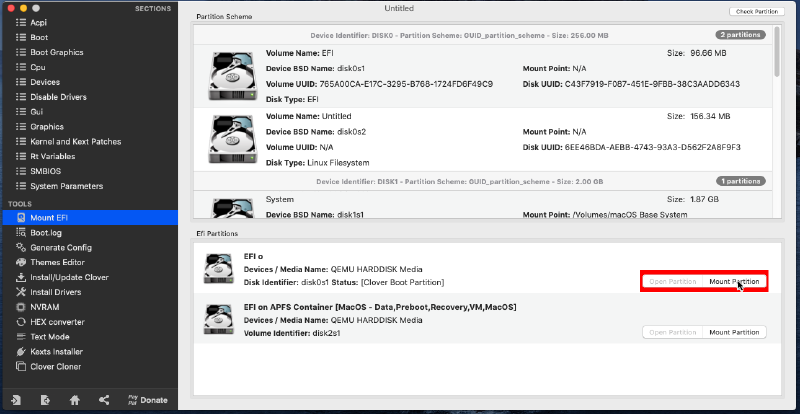This screenshot has height=414, width=800.
Task: Mount the disk0s1 Clover Boot Partition
Action: (x=735, y=282)
